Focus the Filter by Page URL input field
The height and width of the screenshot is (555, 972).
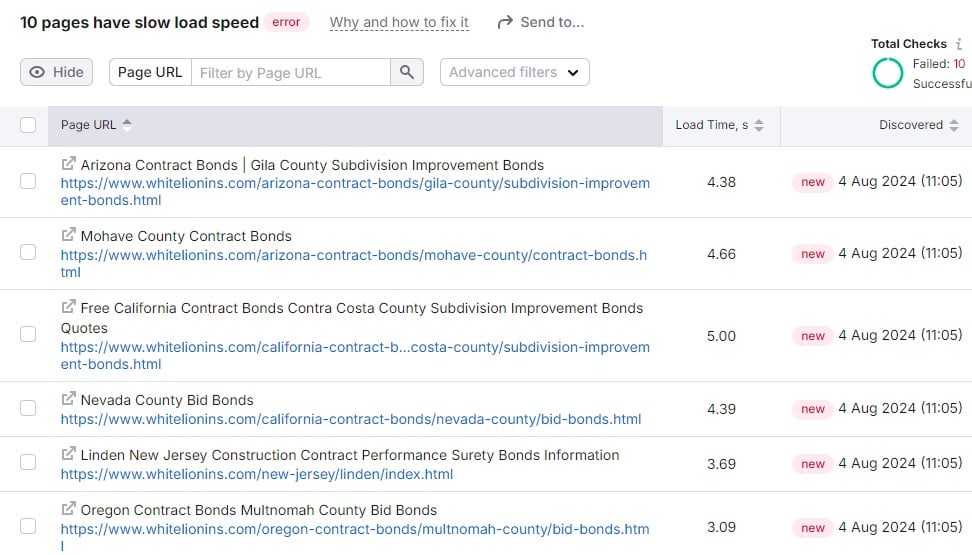290,72
